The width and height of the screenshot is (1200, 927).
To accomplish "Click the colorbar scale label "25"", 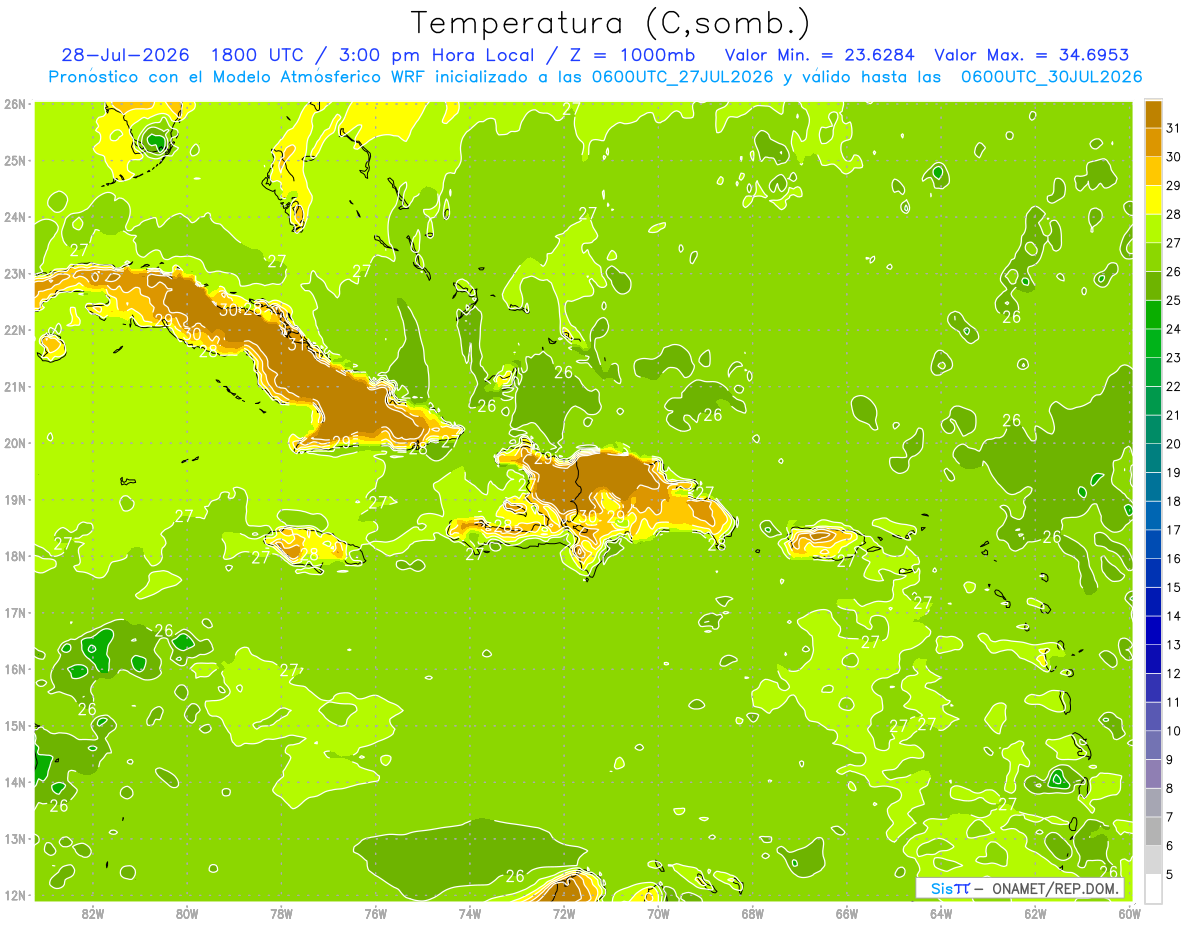I will click(x=1173, y=300).
